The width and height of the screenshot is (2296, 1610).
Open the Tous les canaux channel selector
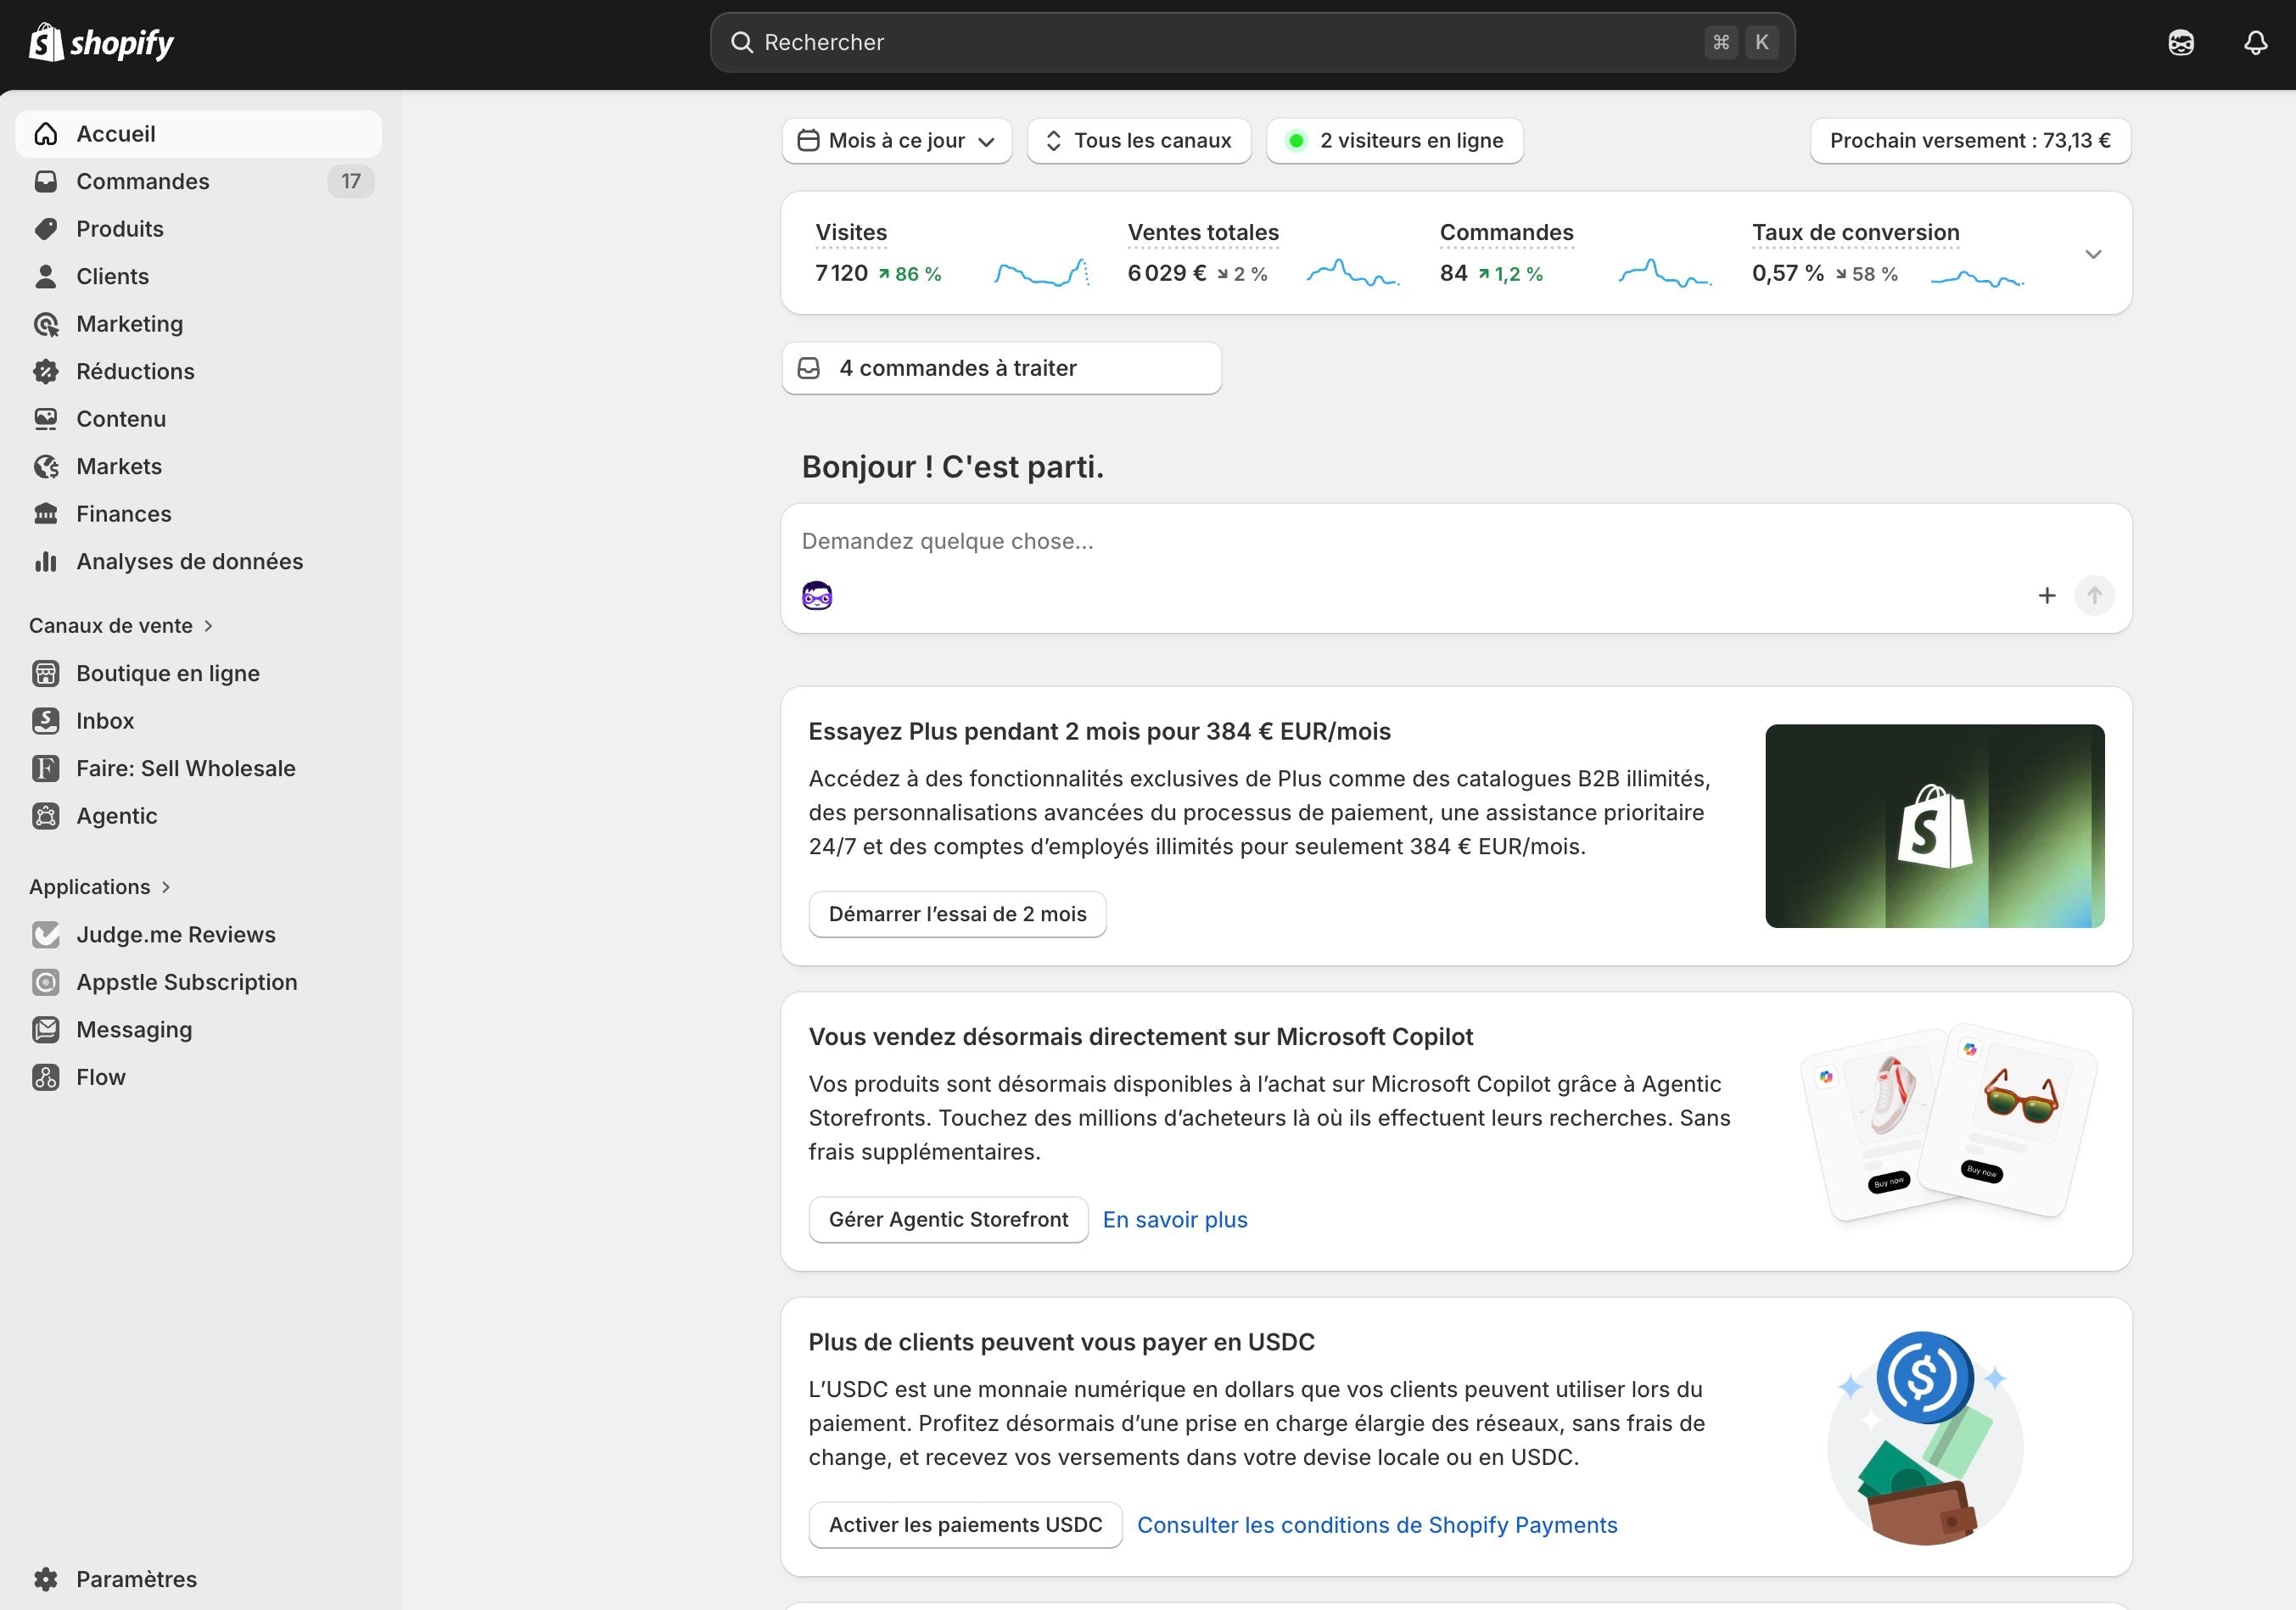[1139, 141]
